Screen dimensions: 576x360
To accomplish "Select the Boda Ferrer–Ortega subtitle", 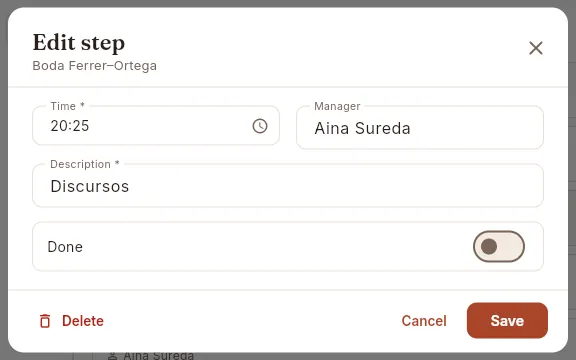I will point(94,66).
